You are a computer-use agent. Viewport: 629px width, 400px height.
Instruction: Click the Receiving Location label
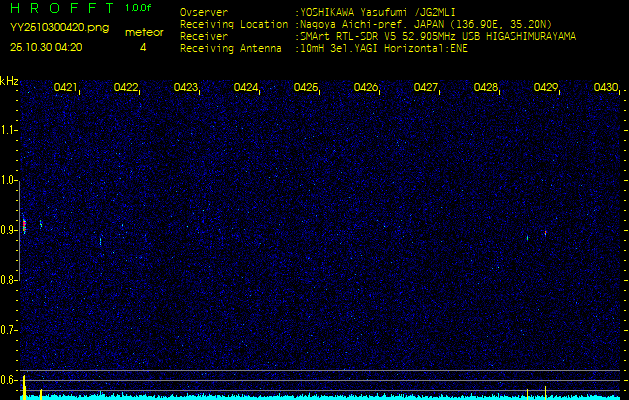(x=234, y=24)
